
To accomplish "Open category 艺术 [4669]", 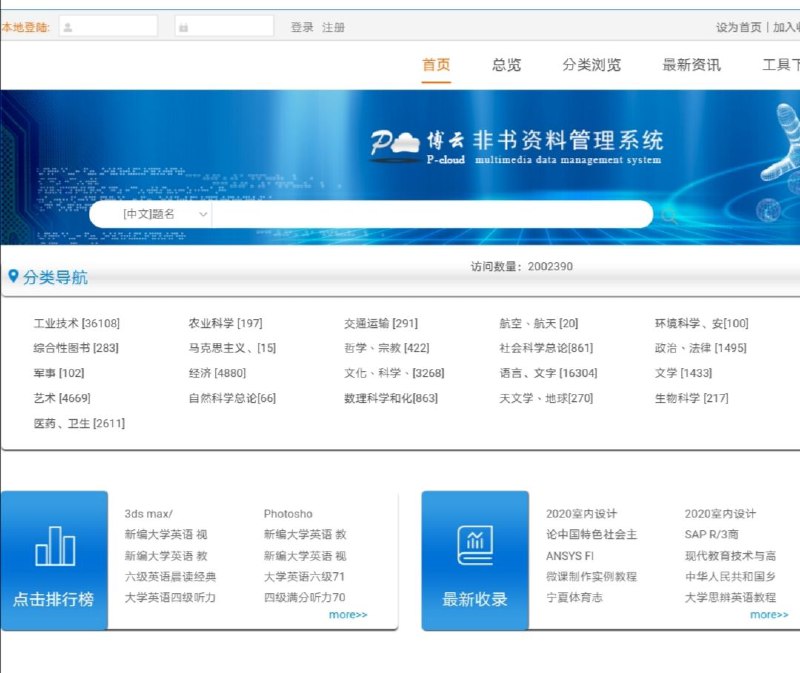I will (62, 398).
